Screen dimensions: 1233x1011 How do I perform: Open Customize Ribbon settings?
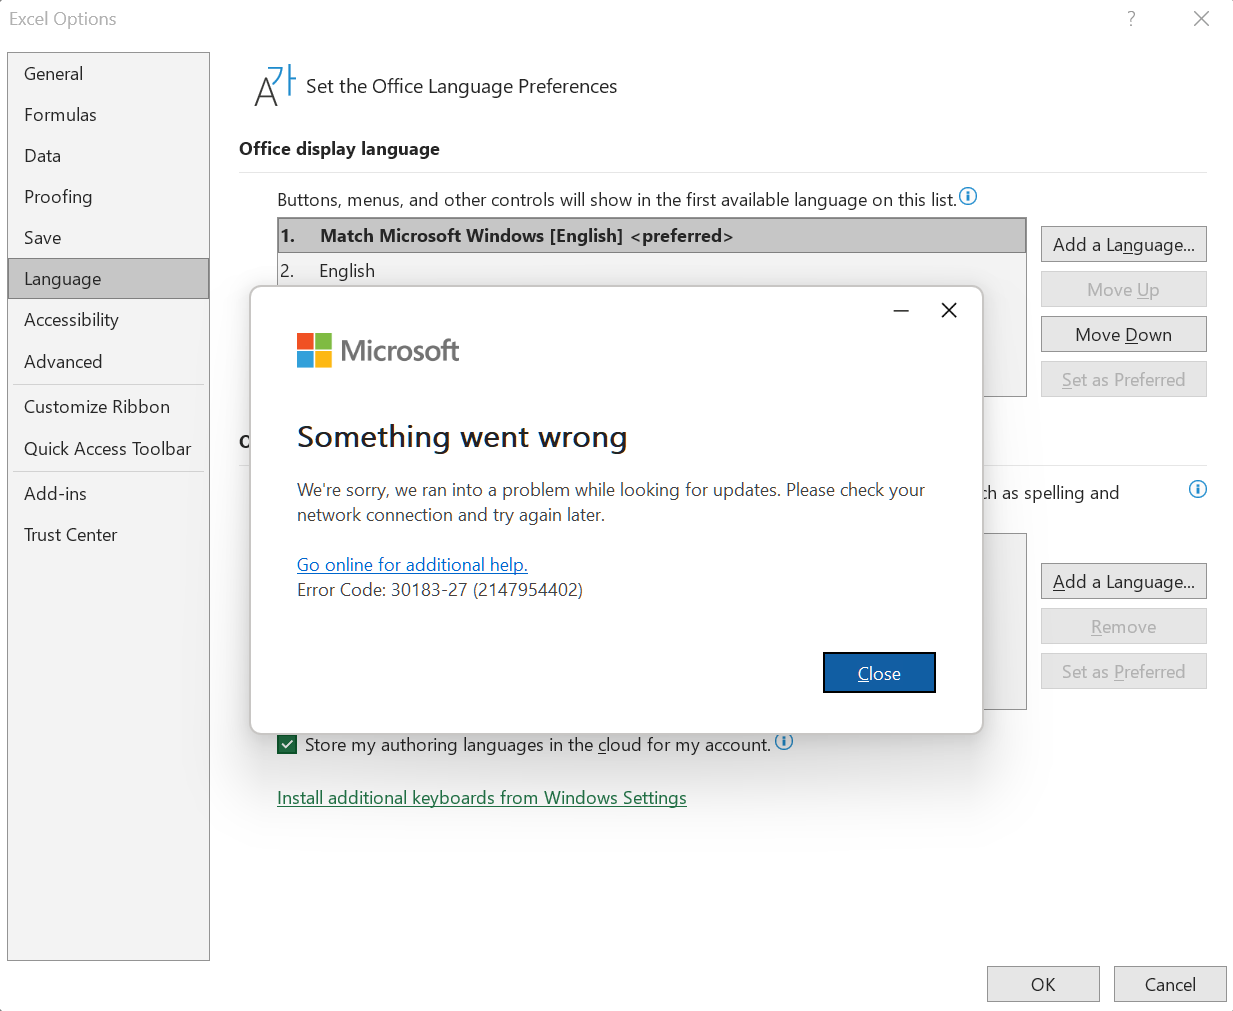click(108, 407)
